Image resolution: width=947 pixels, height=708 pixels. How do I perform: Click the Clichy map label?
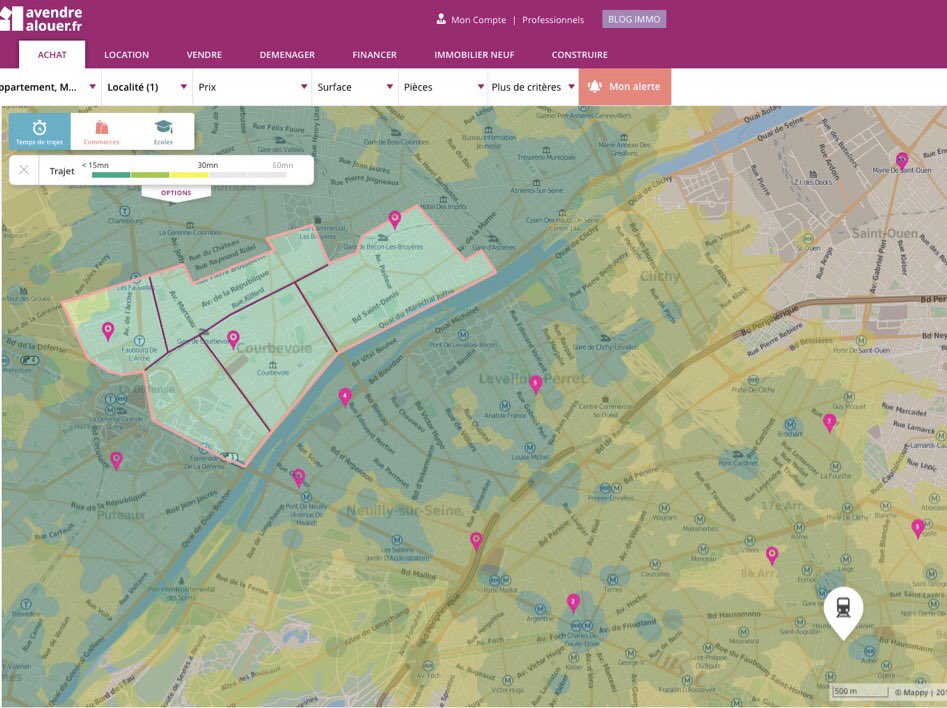pos(660,276)
